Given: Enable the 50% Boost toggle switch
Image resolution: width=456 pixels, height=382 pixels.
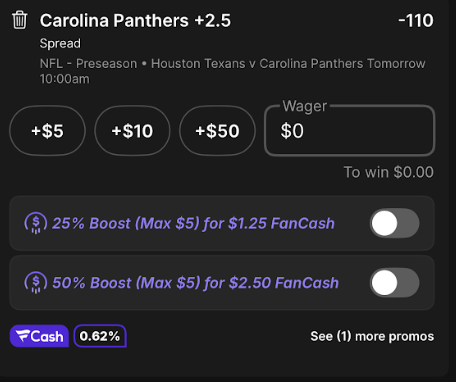Looking at the screenshot, I should (395, 283).
